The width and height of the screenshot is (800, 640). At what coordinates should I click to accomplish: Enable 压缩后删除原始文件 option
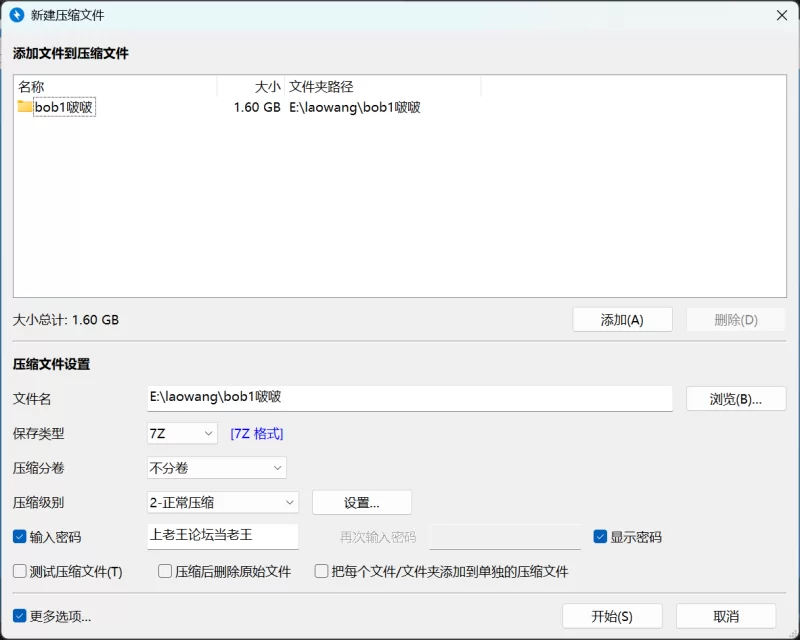point(164,571)
